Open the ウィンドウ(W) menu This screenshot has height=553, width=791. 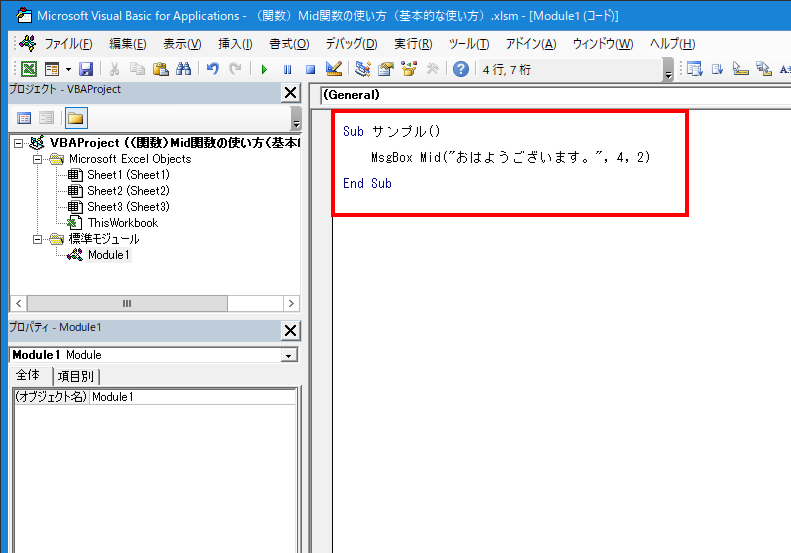tap(603, 44)
